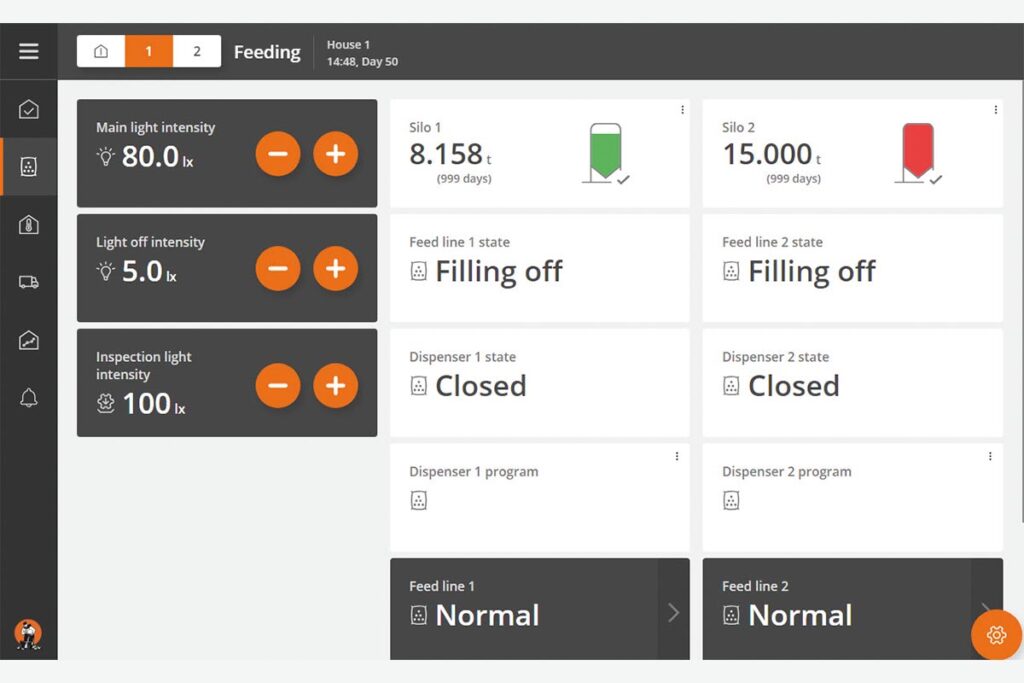Click the orange settings gear button
This screenshot has width=1024, height=683.
pos(995,635)
